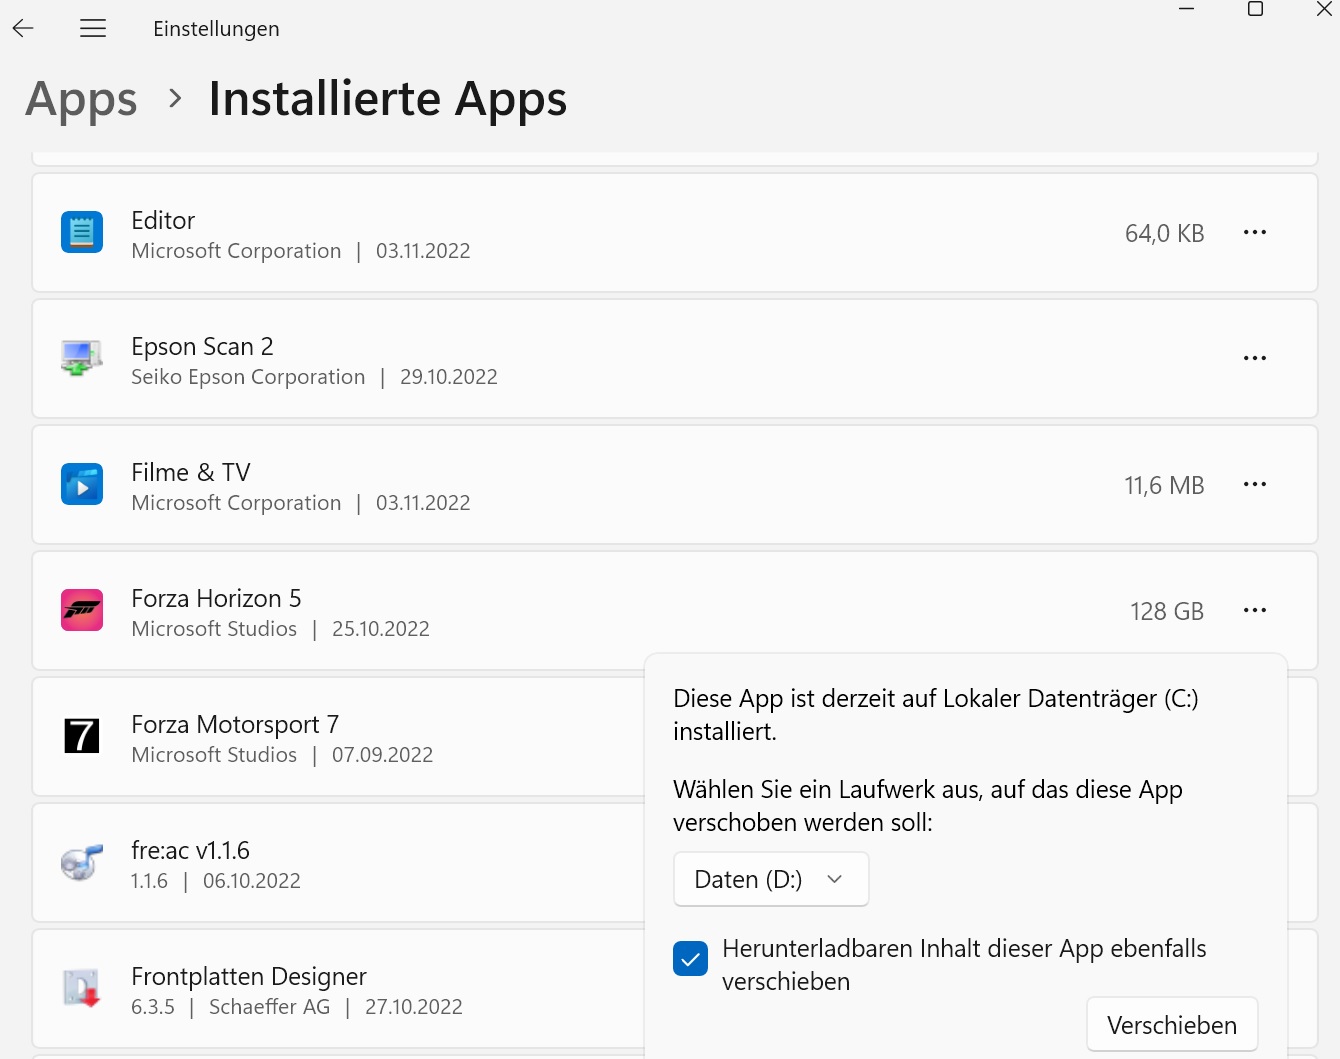
Task: Select the Forza Motorsport 7 app name
Action: coord(235,724)
